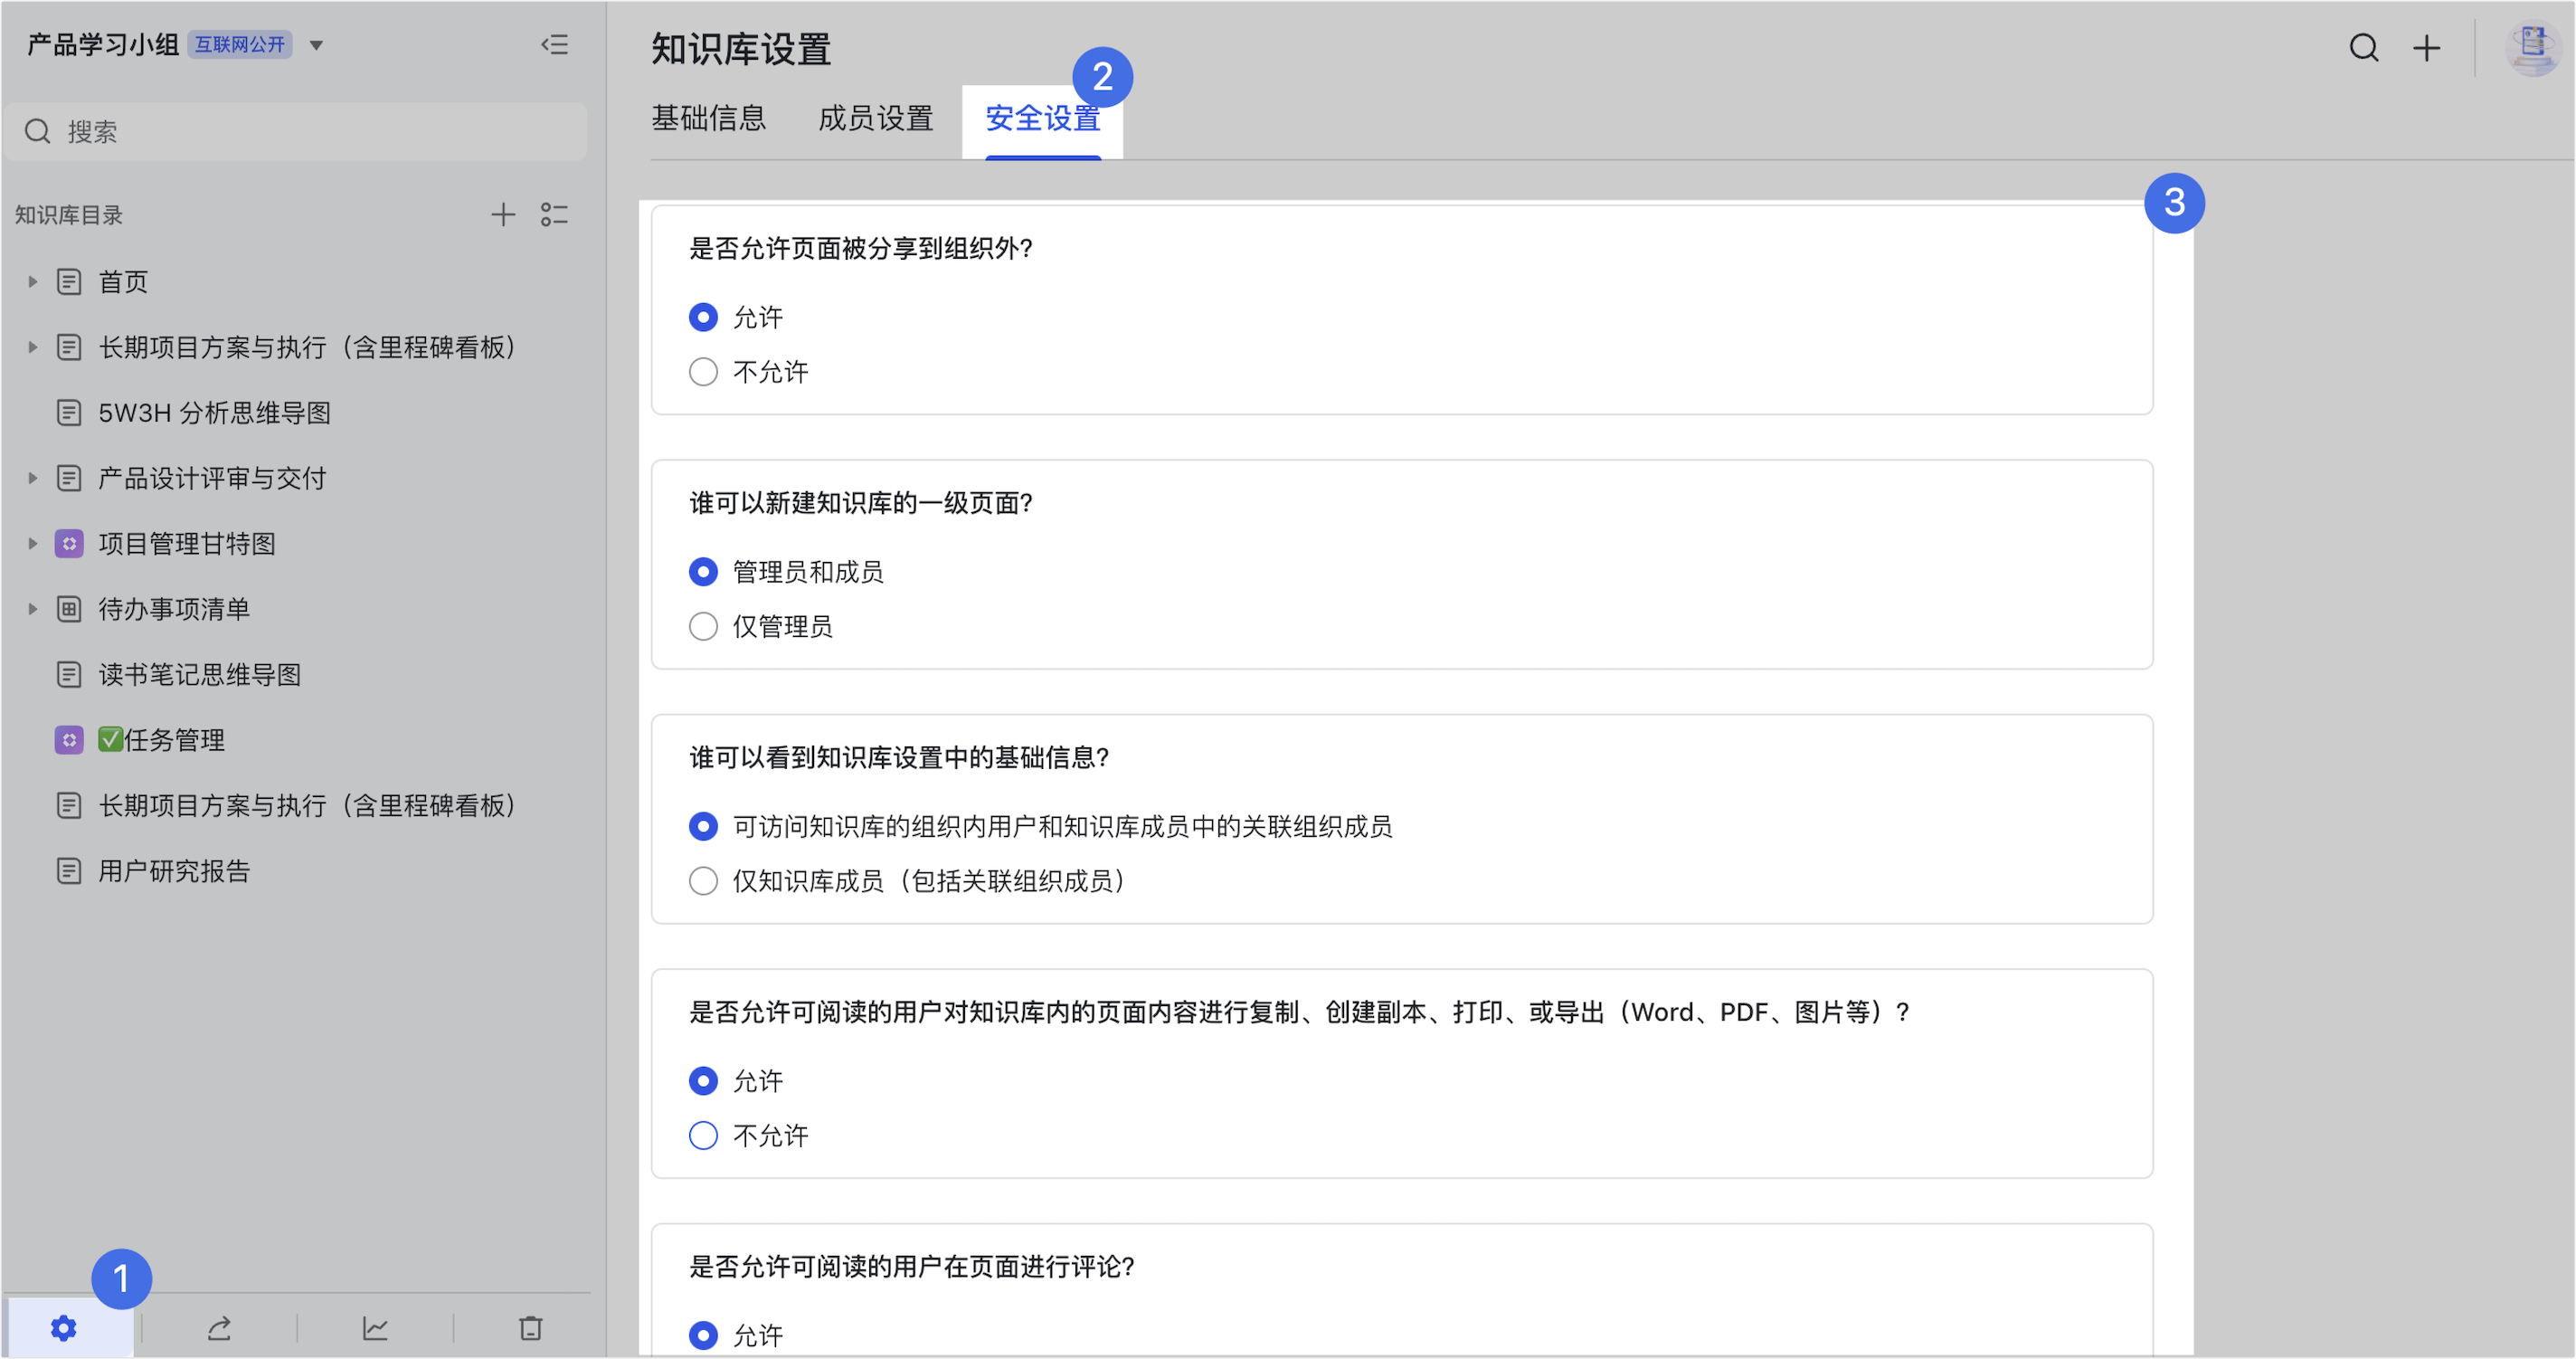Click the 互联网公开 badge
This screenshot has height=1359, width=2576.
click(239, 45)
